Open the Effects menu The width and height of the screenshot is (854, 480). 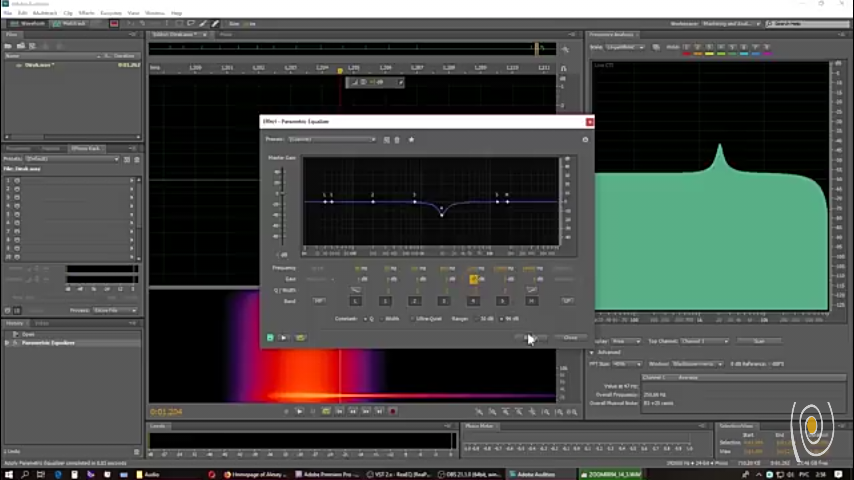tap(86, 13)
